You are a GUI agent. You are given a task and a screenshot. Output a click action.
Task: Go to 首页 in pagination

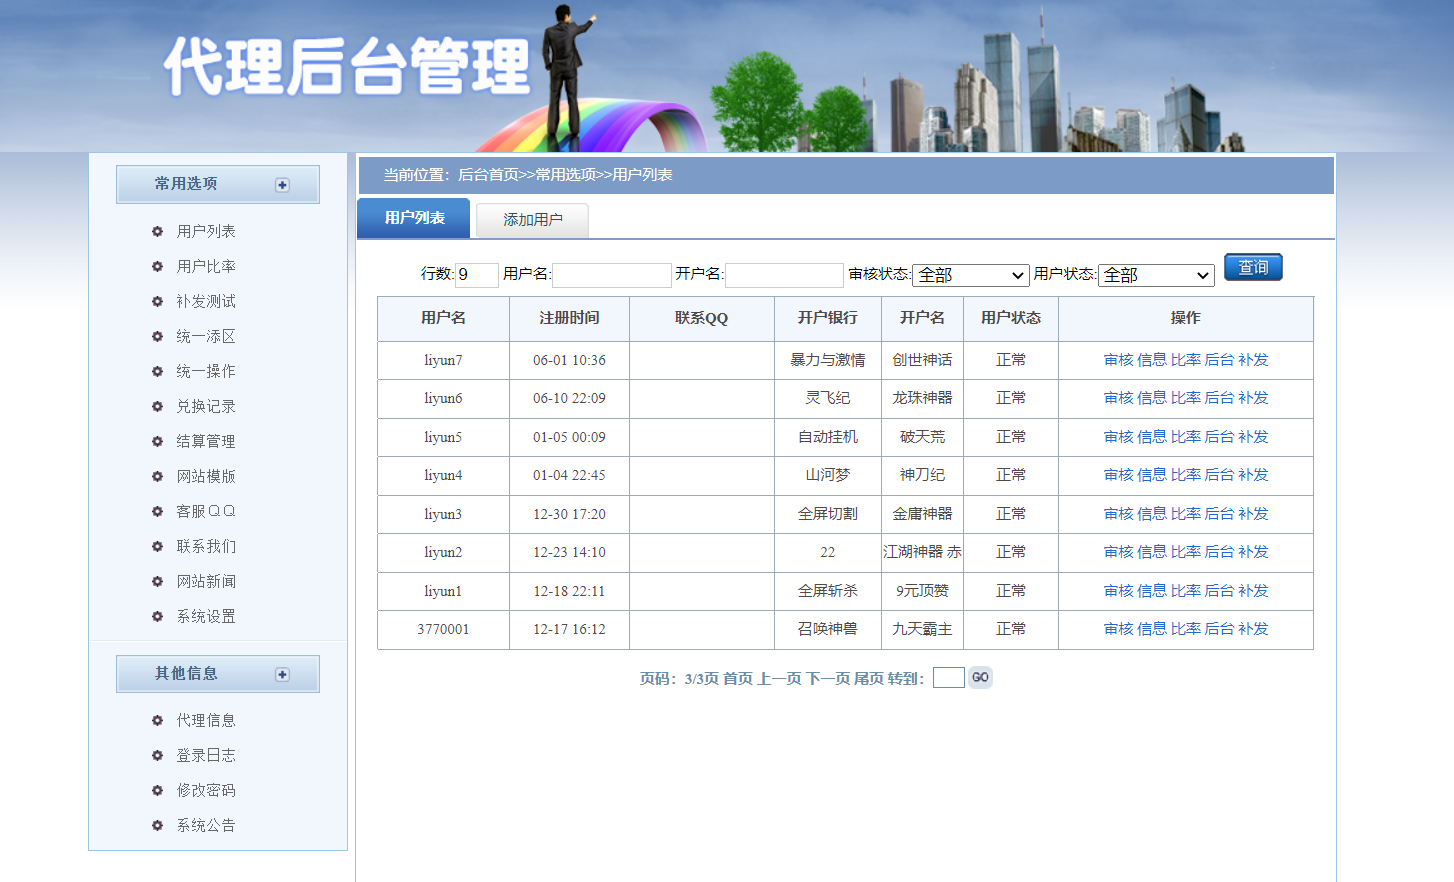click(x=738, y=678)
